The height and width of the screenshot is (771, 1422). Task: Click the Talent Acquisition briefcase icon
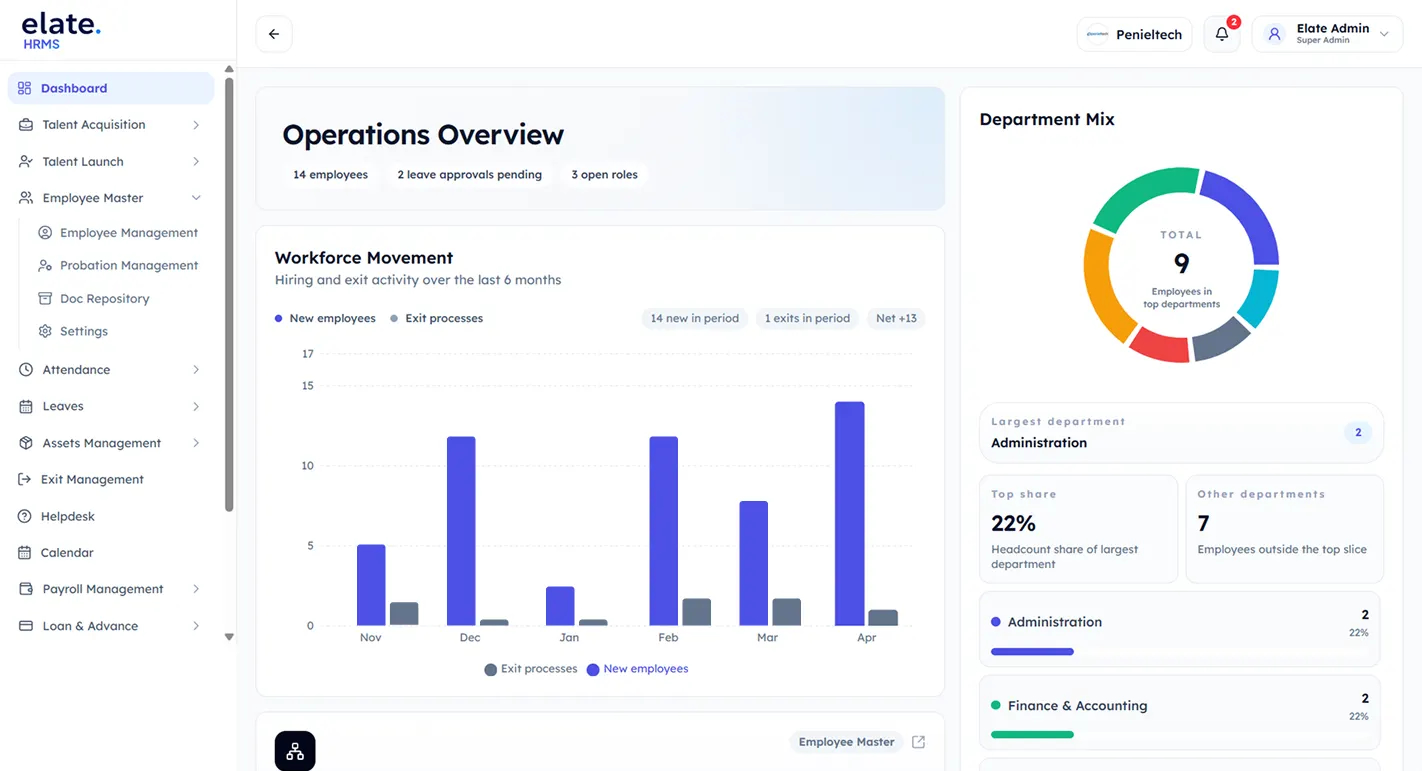click(x=26, y=125)
